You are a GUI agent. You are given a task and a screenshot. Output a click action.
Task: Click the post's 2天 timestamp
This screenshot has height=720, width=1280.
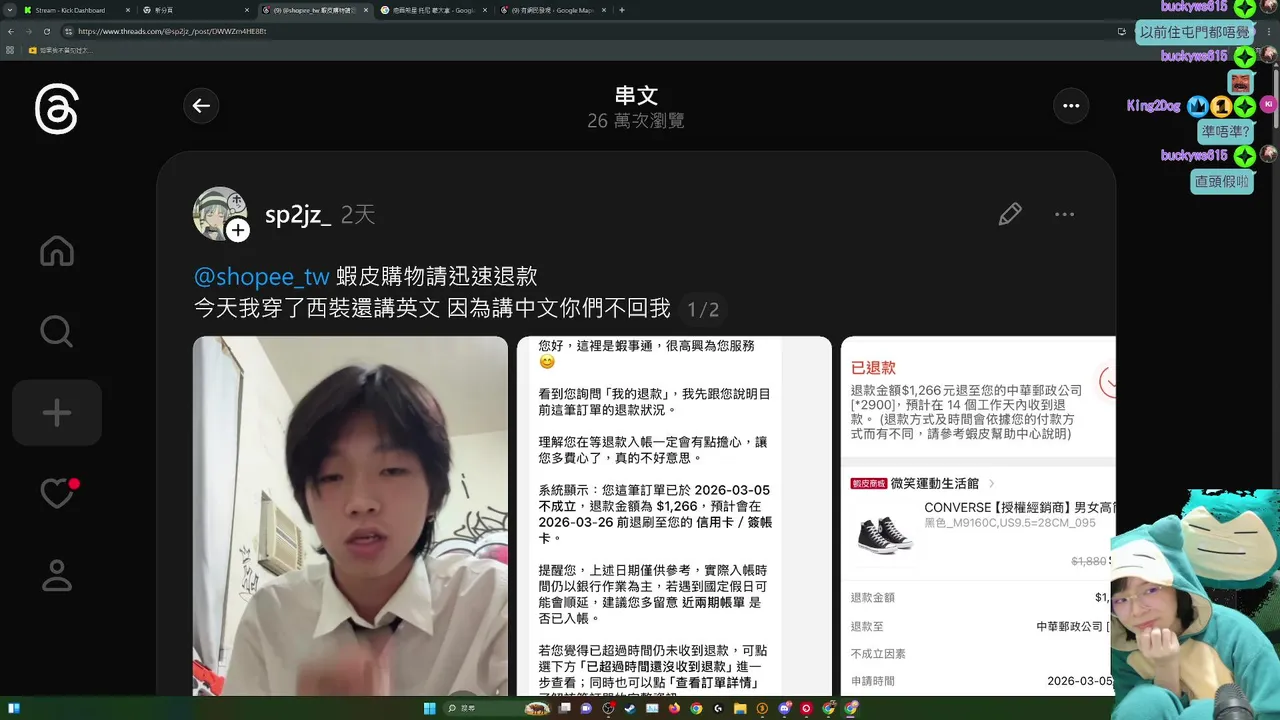[x=358, y=214]
